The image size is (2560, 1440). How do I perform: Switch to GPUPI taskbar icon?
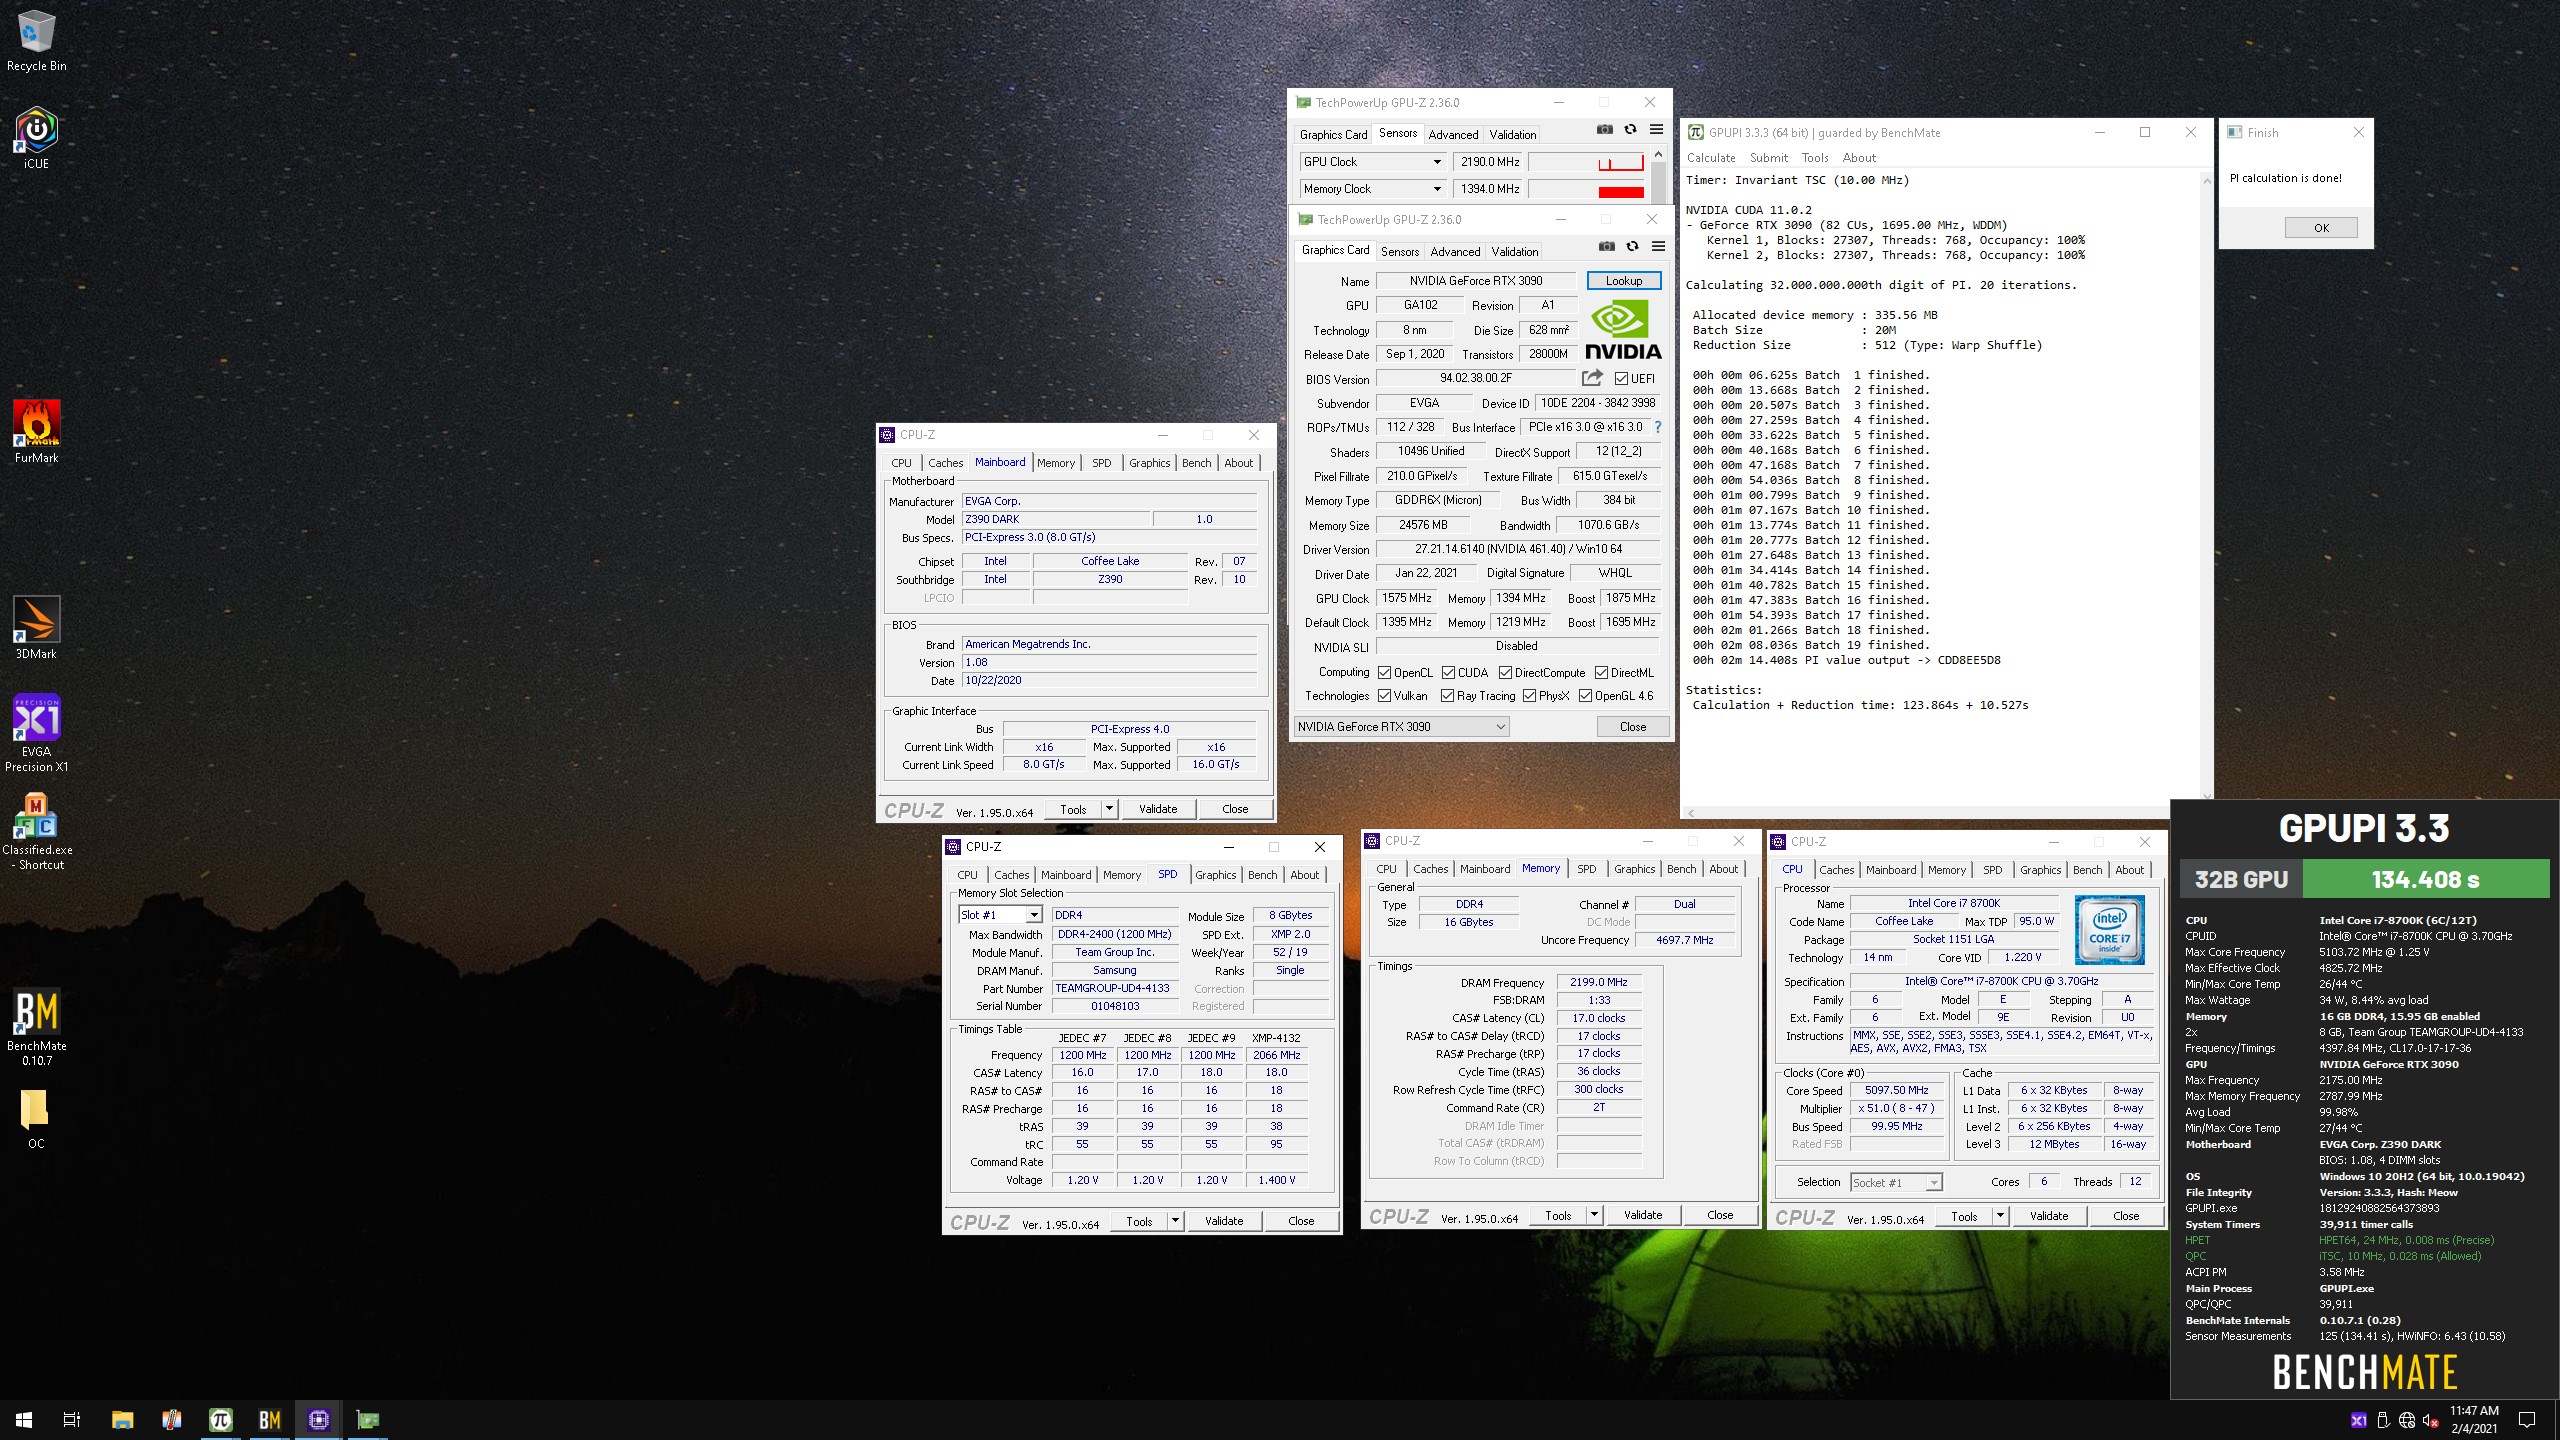220,1420
